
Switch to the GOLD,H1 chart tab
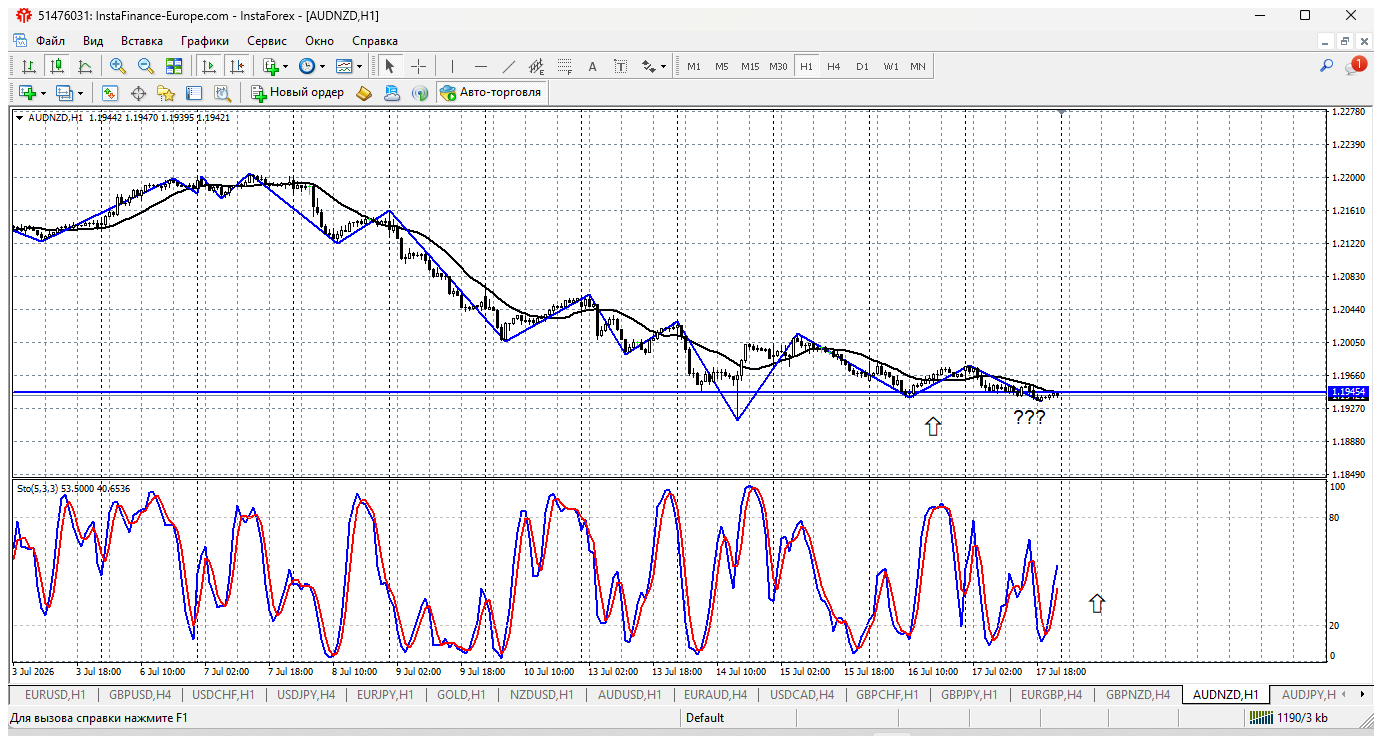(x=462, y=694)
